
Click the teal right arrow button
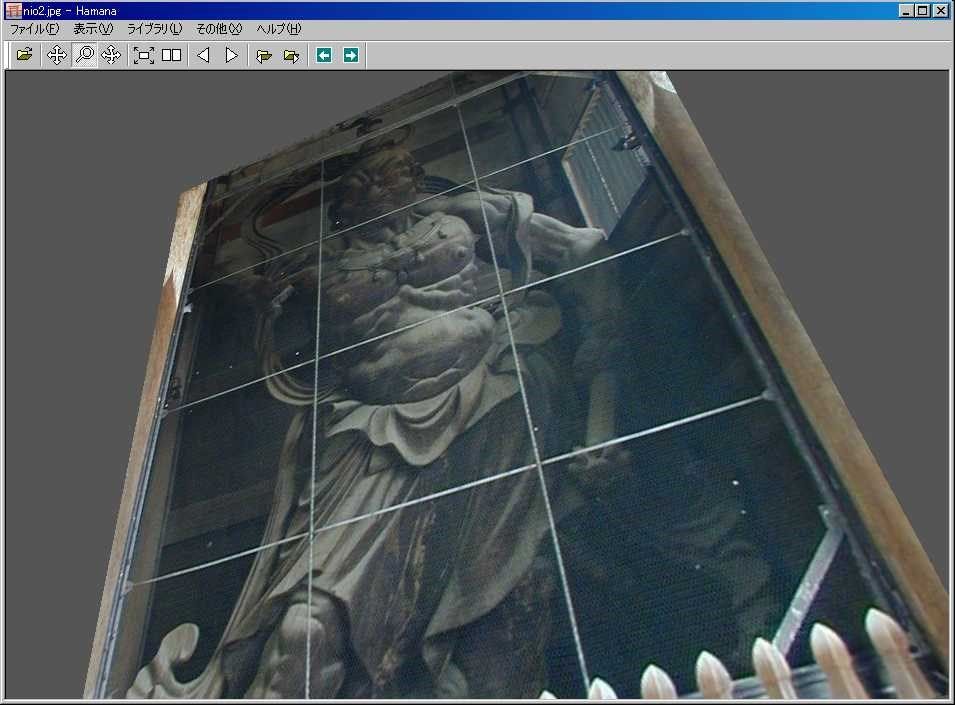351,55
